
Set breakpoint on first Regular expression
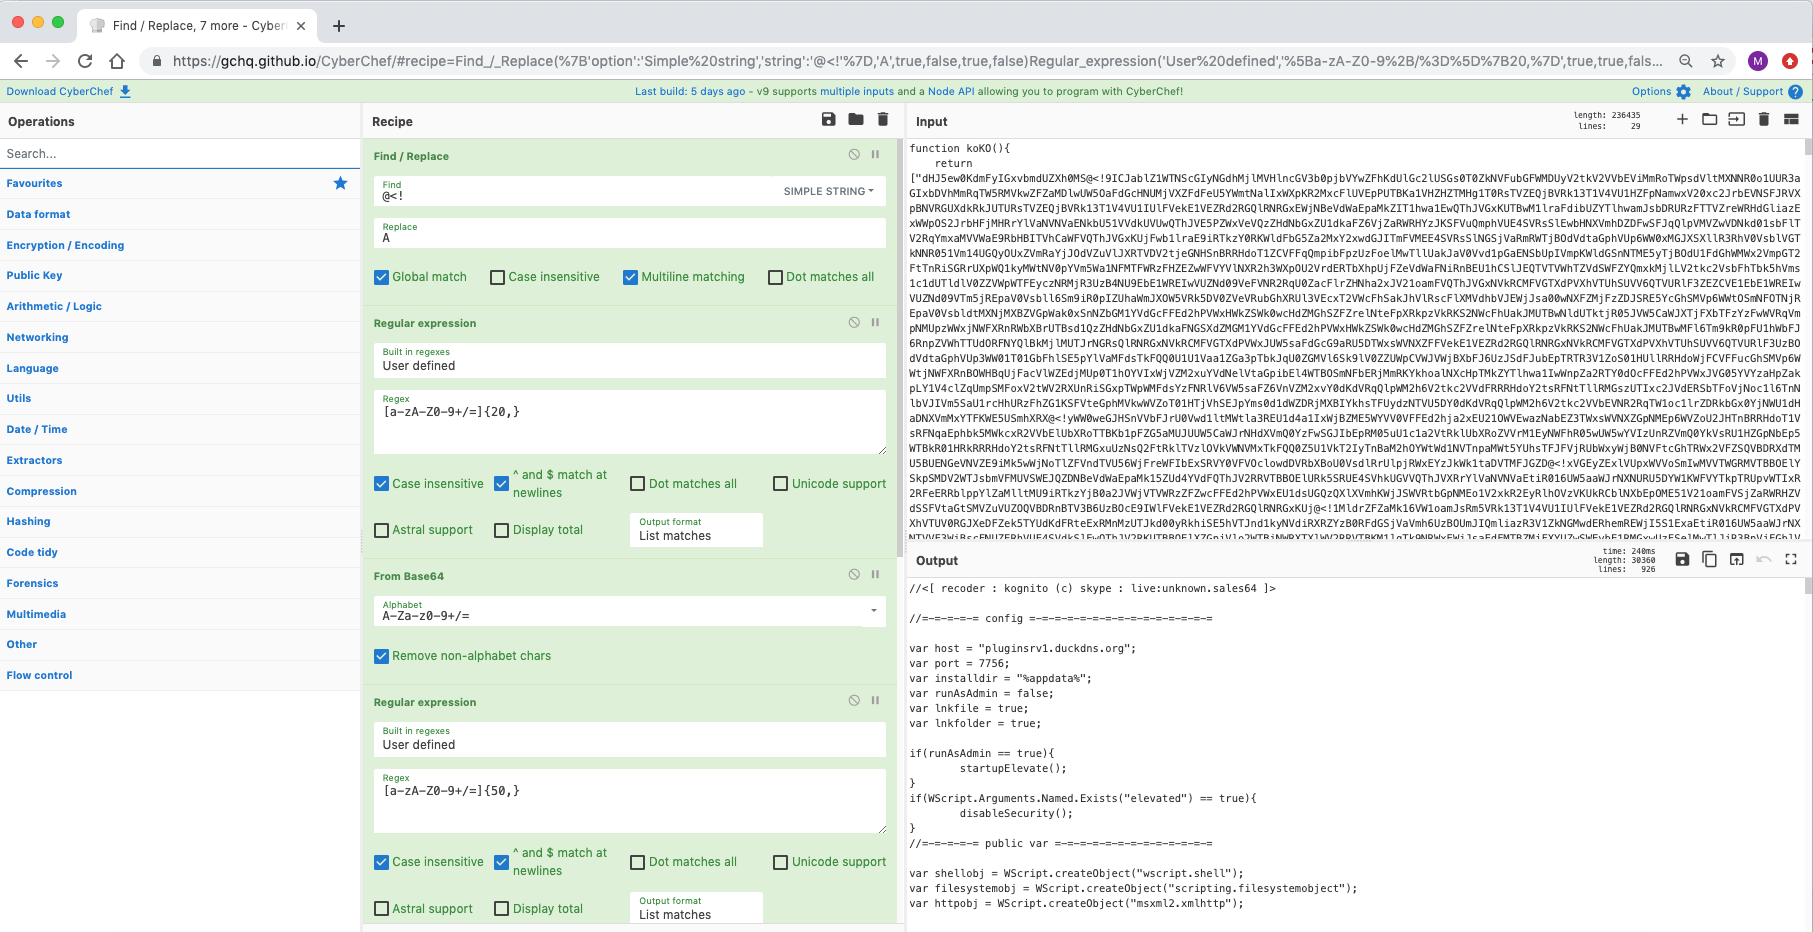[x=875, y=322]
